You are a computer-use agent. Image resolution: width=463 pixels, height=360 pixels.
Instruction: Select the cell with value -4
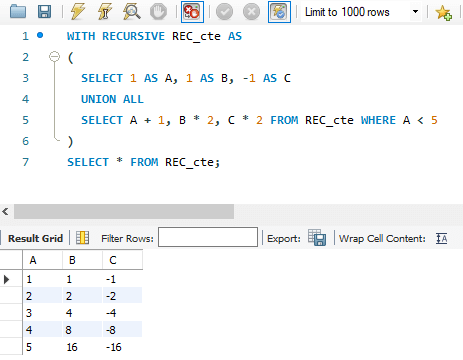click(122, 313)
